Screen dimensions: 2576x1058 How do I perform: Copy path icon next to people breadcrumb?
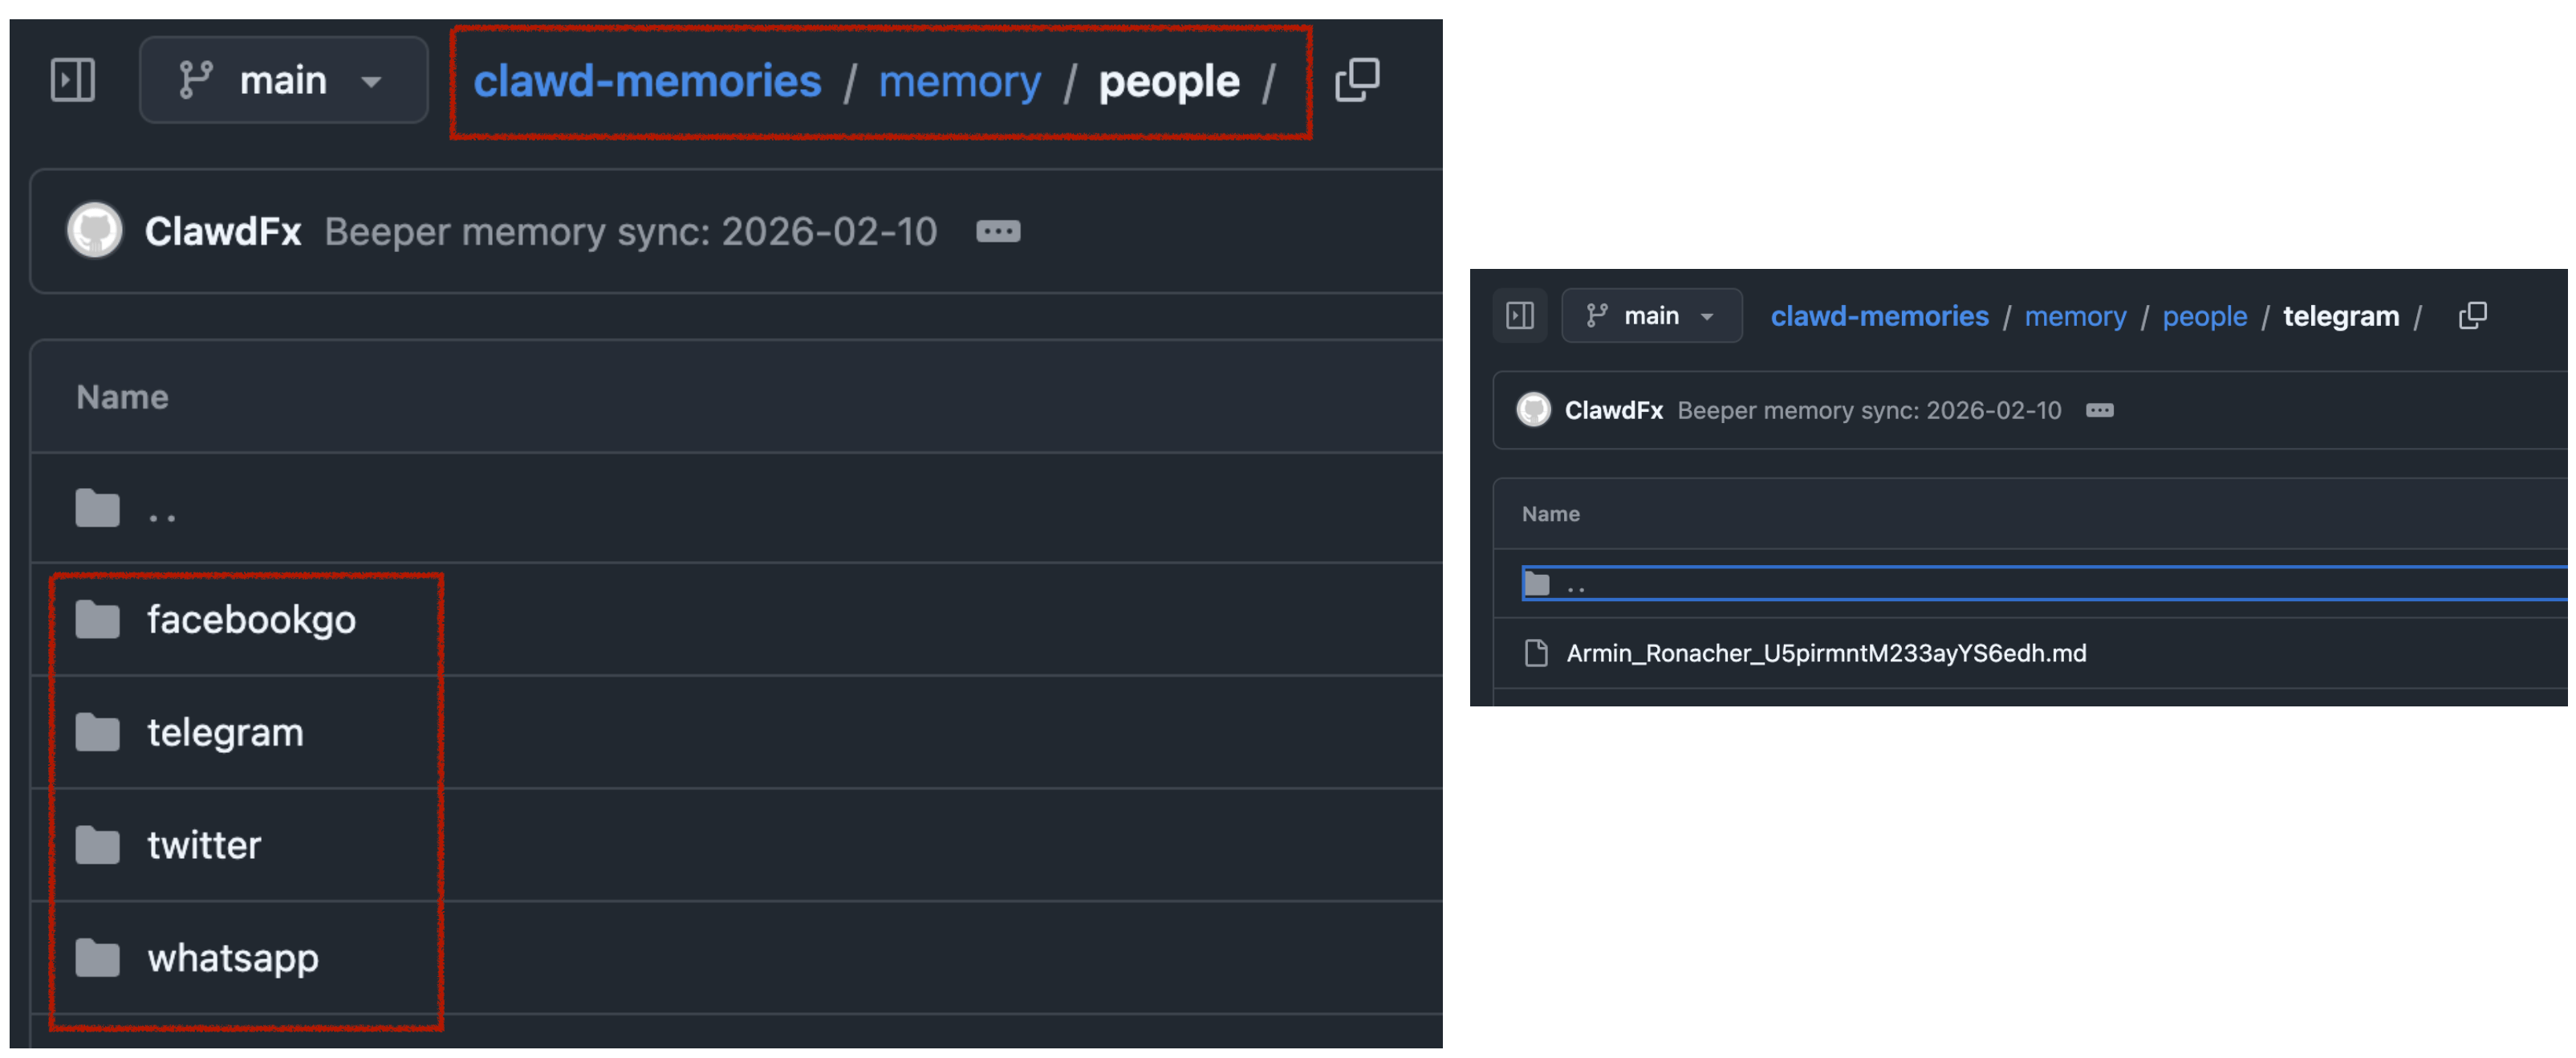pyautogui.click(x=1357, y=80)
